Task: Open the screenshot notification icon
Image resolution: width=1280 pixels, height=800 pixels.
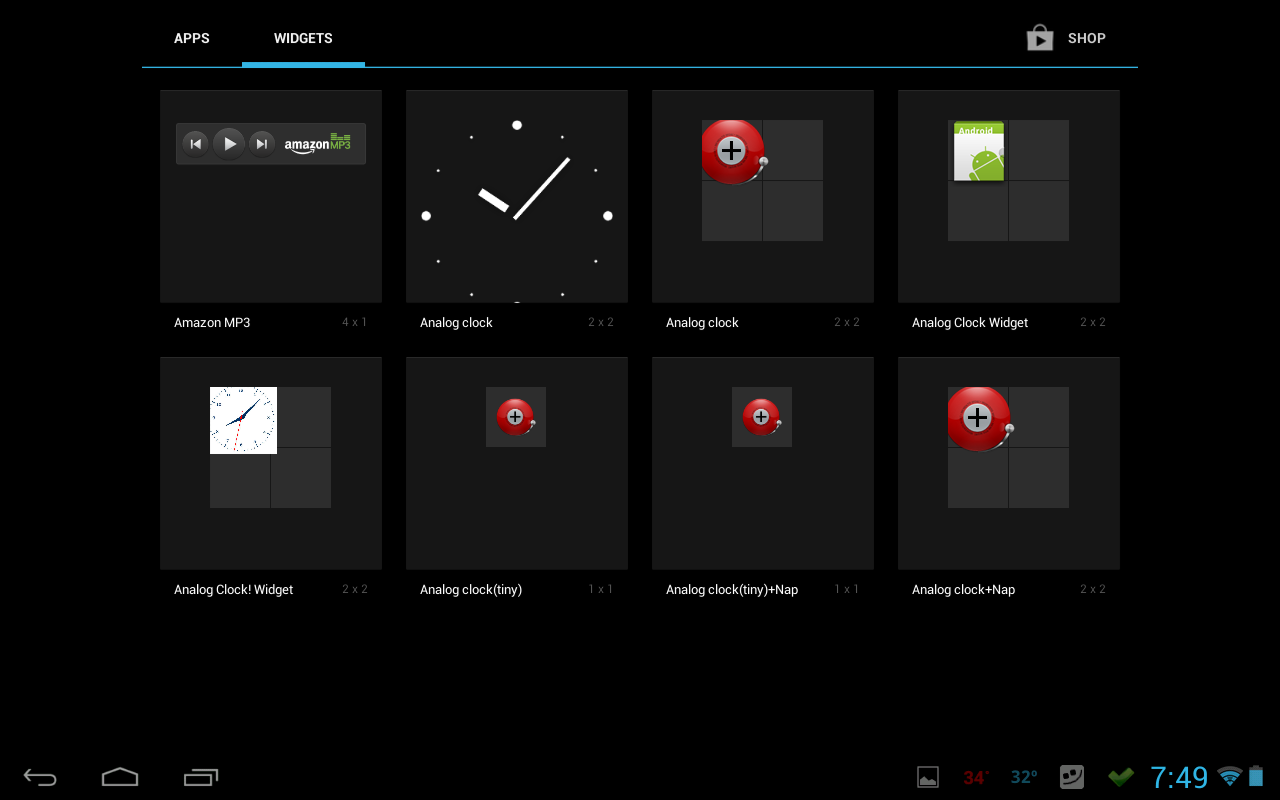Action: pyautogui.click(x=927, y=776)
